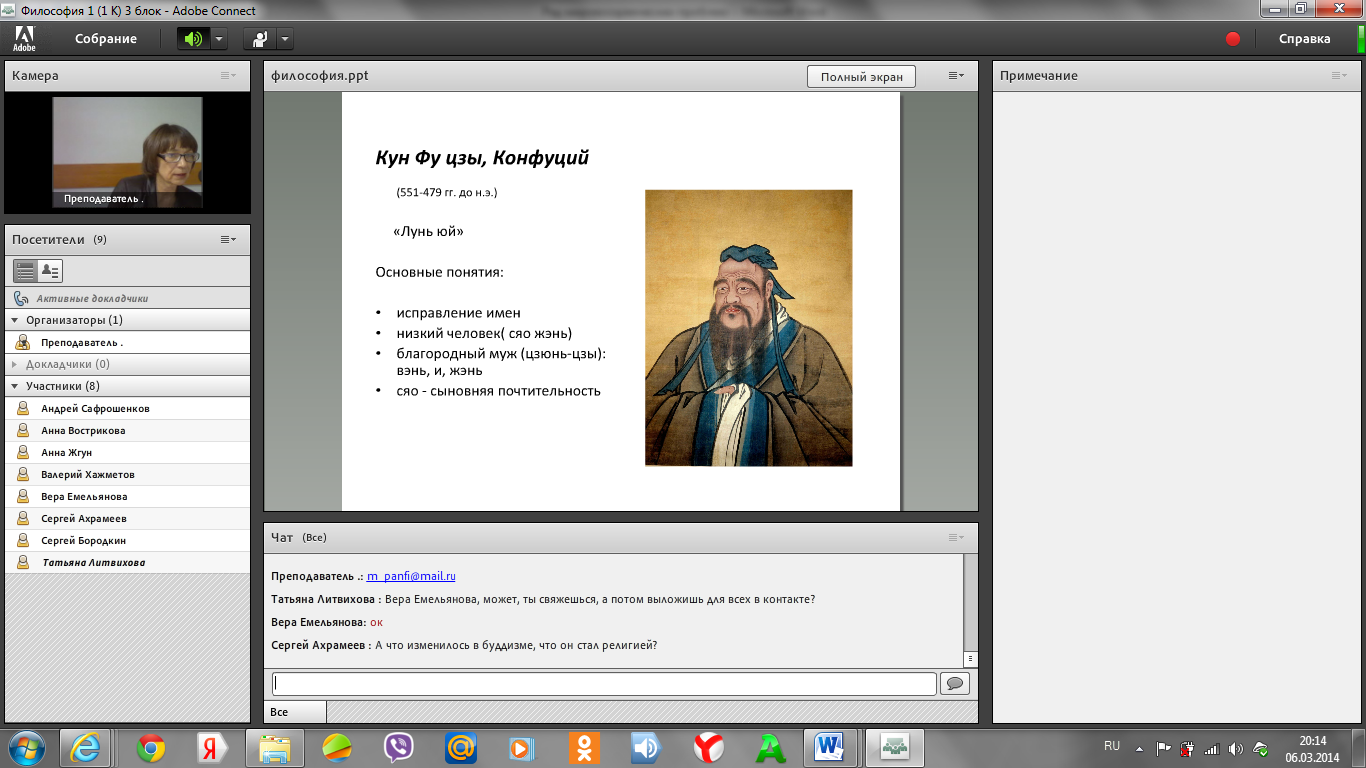This screenshot has height=768, width=1366.
Task: Open Google Chrome from taskbar
Action: [x=151, y=747]
